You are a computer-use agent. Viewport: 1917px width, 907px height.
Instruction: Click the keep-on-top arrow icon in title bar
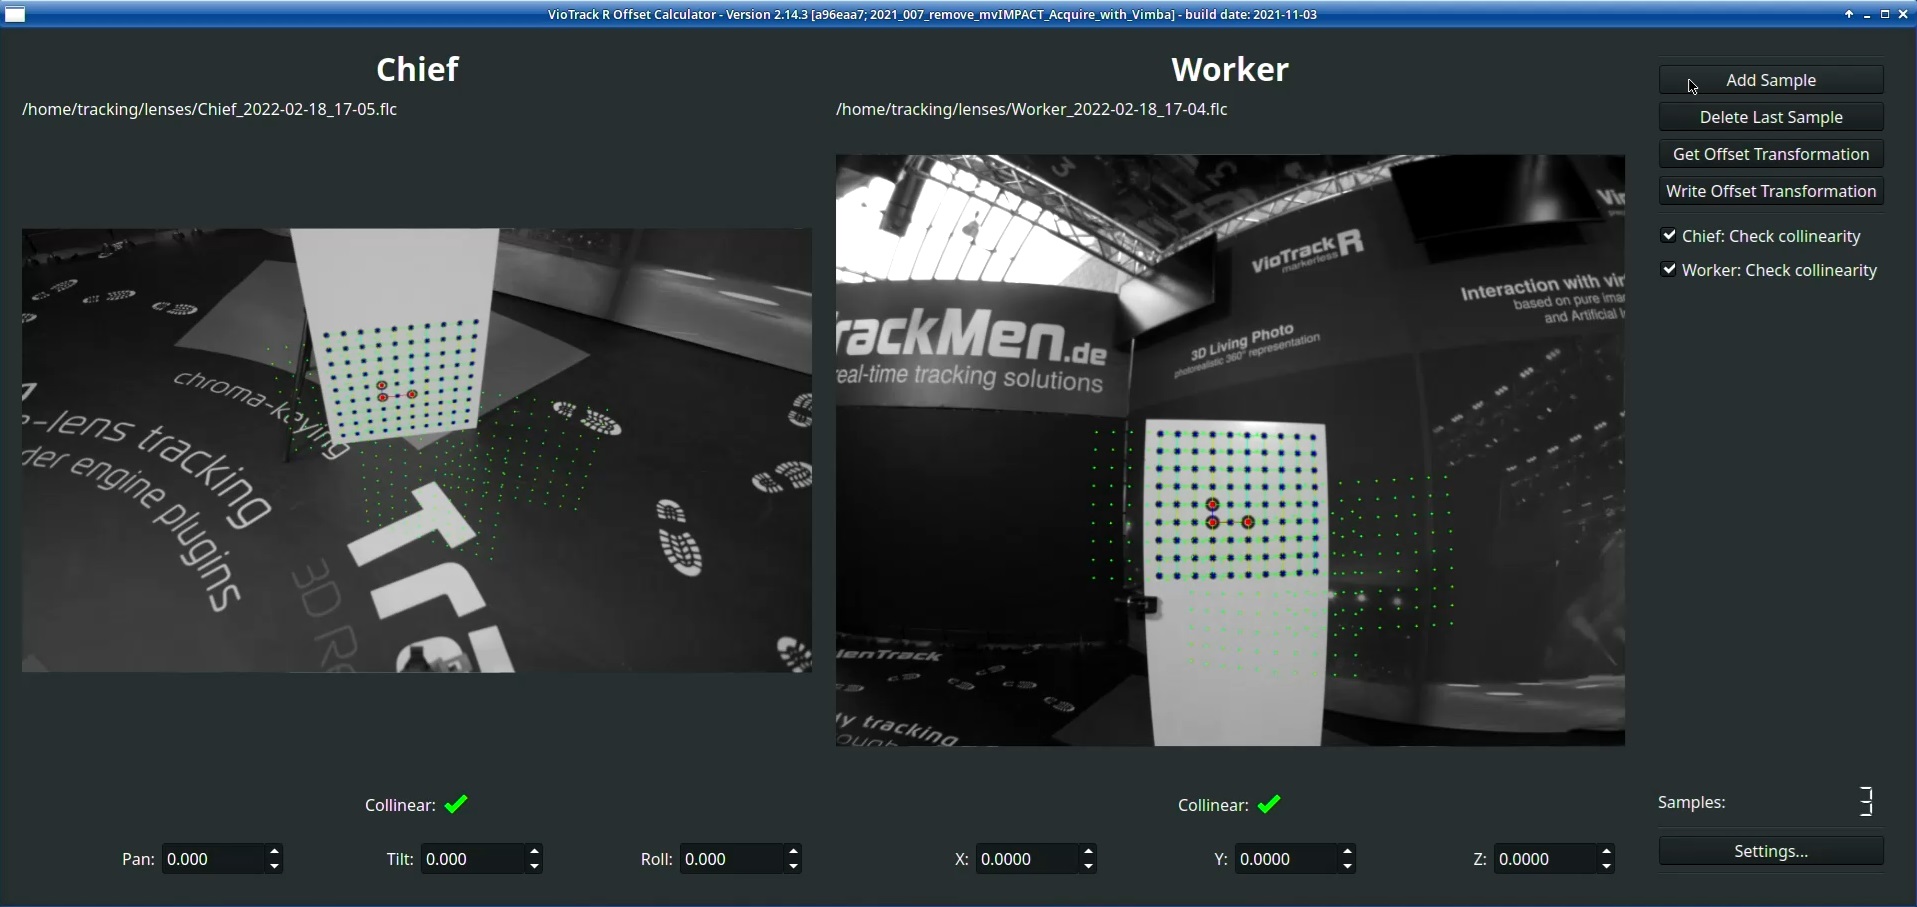coord(1848,14)
